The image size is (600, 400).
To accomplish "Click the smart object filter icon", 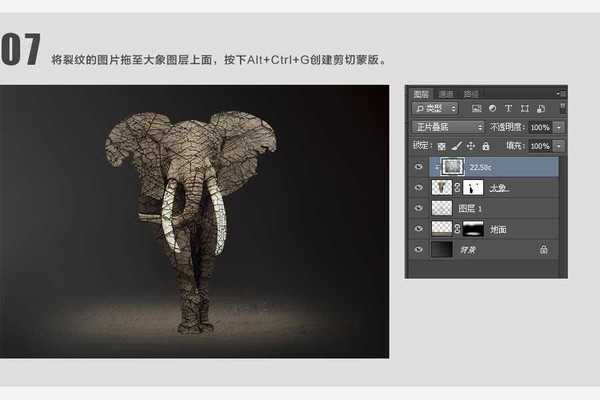I will pos(537,108).
